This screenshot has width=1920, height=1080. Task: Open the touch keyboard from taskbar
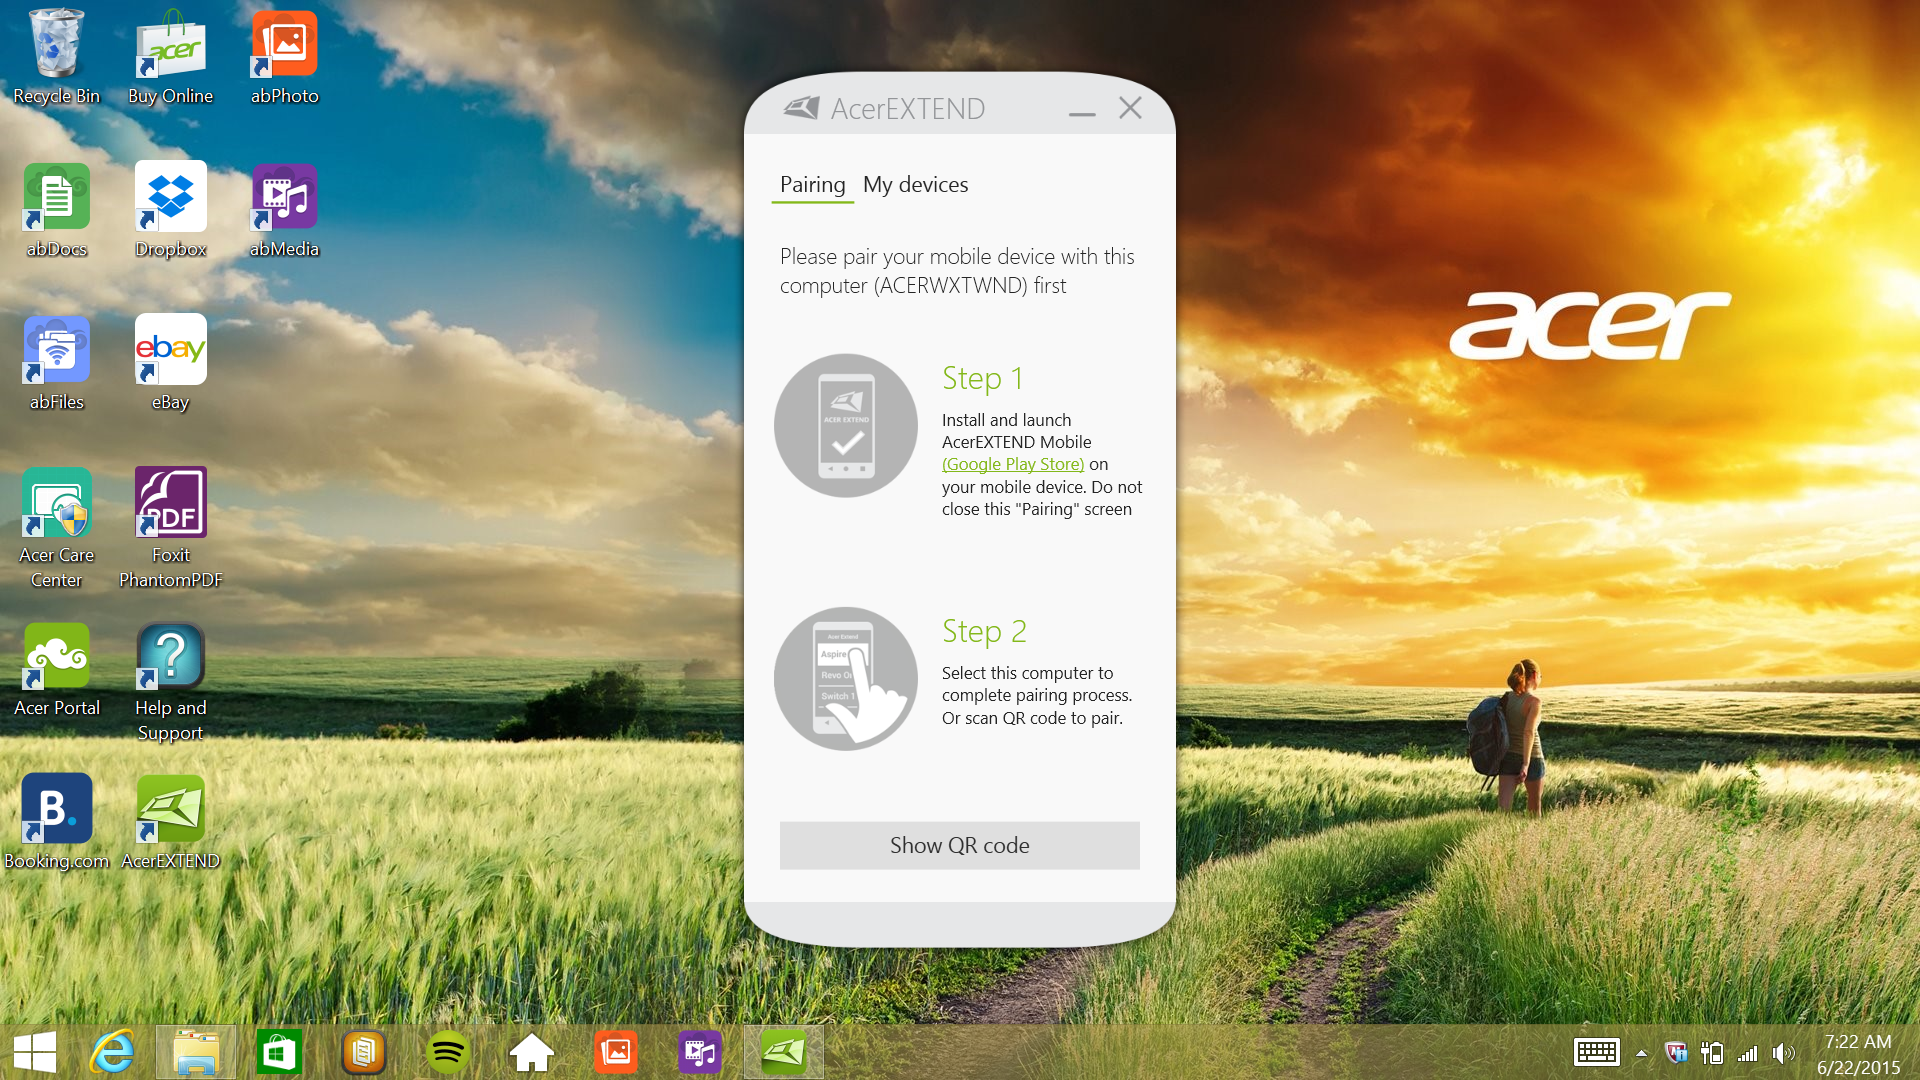[1596, 1053]
